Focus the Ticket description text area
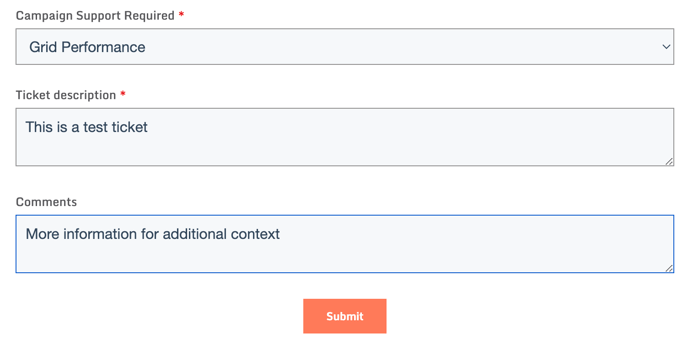688x360 pixels. pos(344,137)
